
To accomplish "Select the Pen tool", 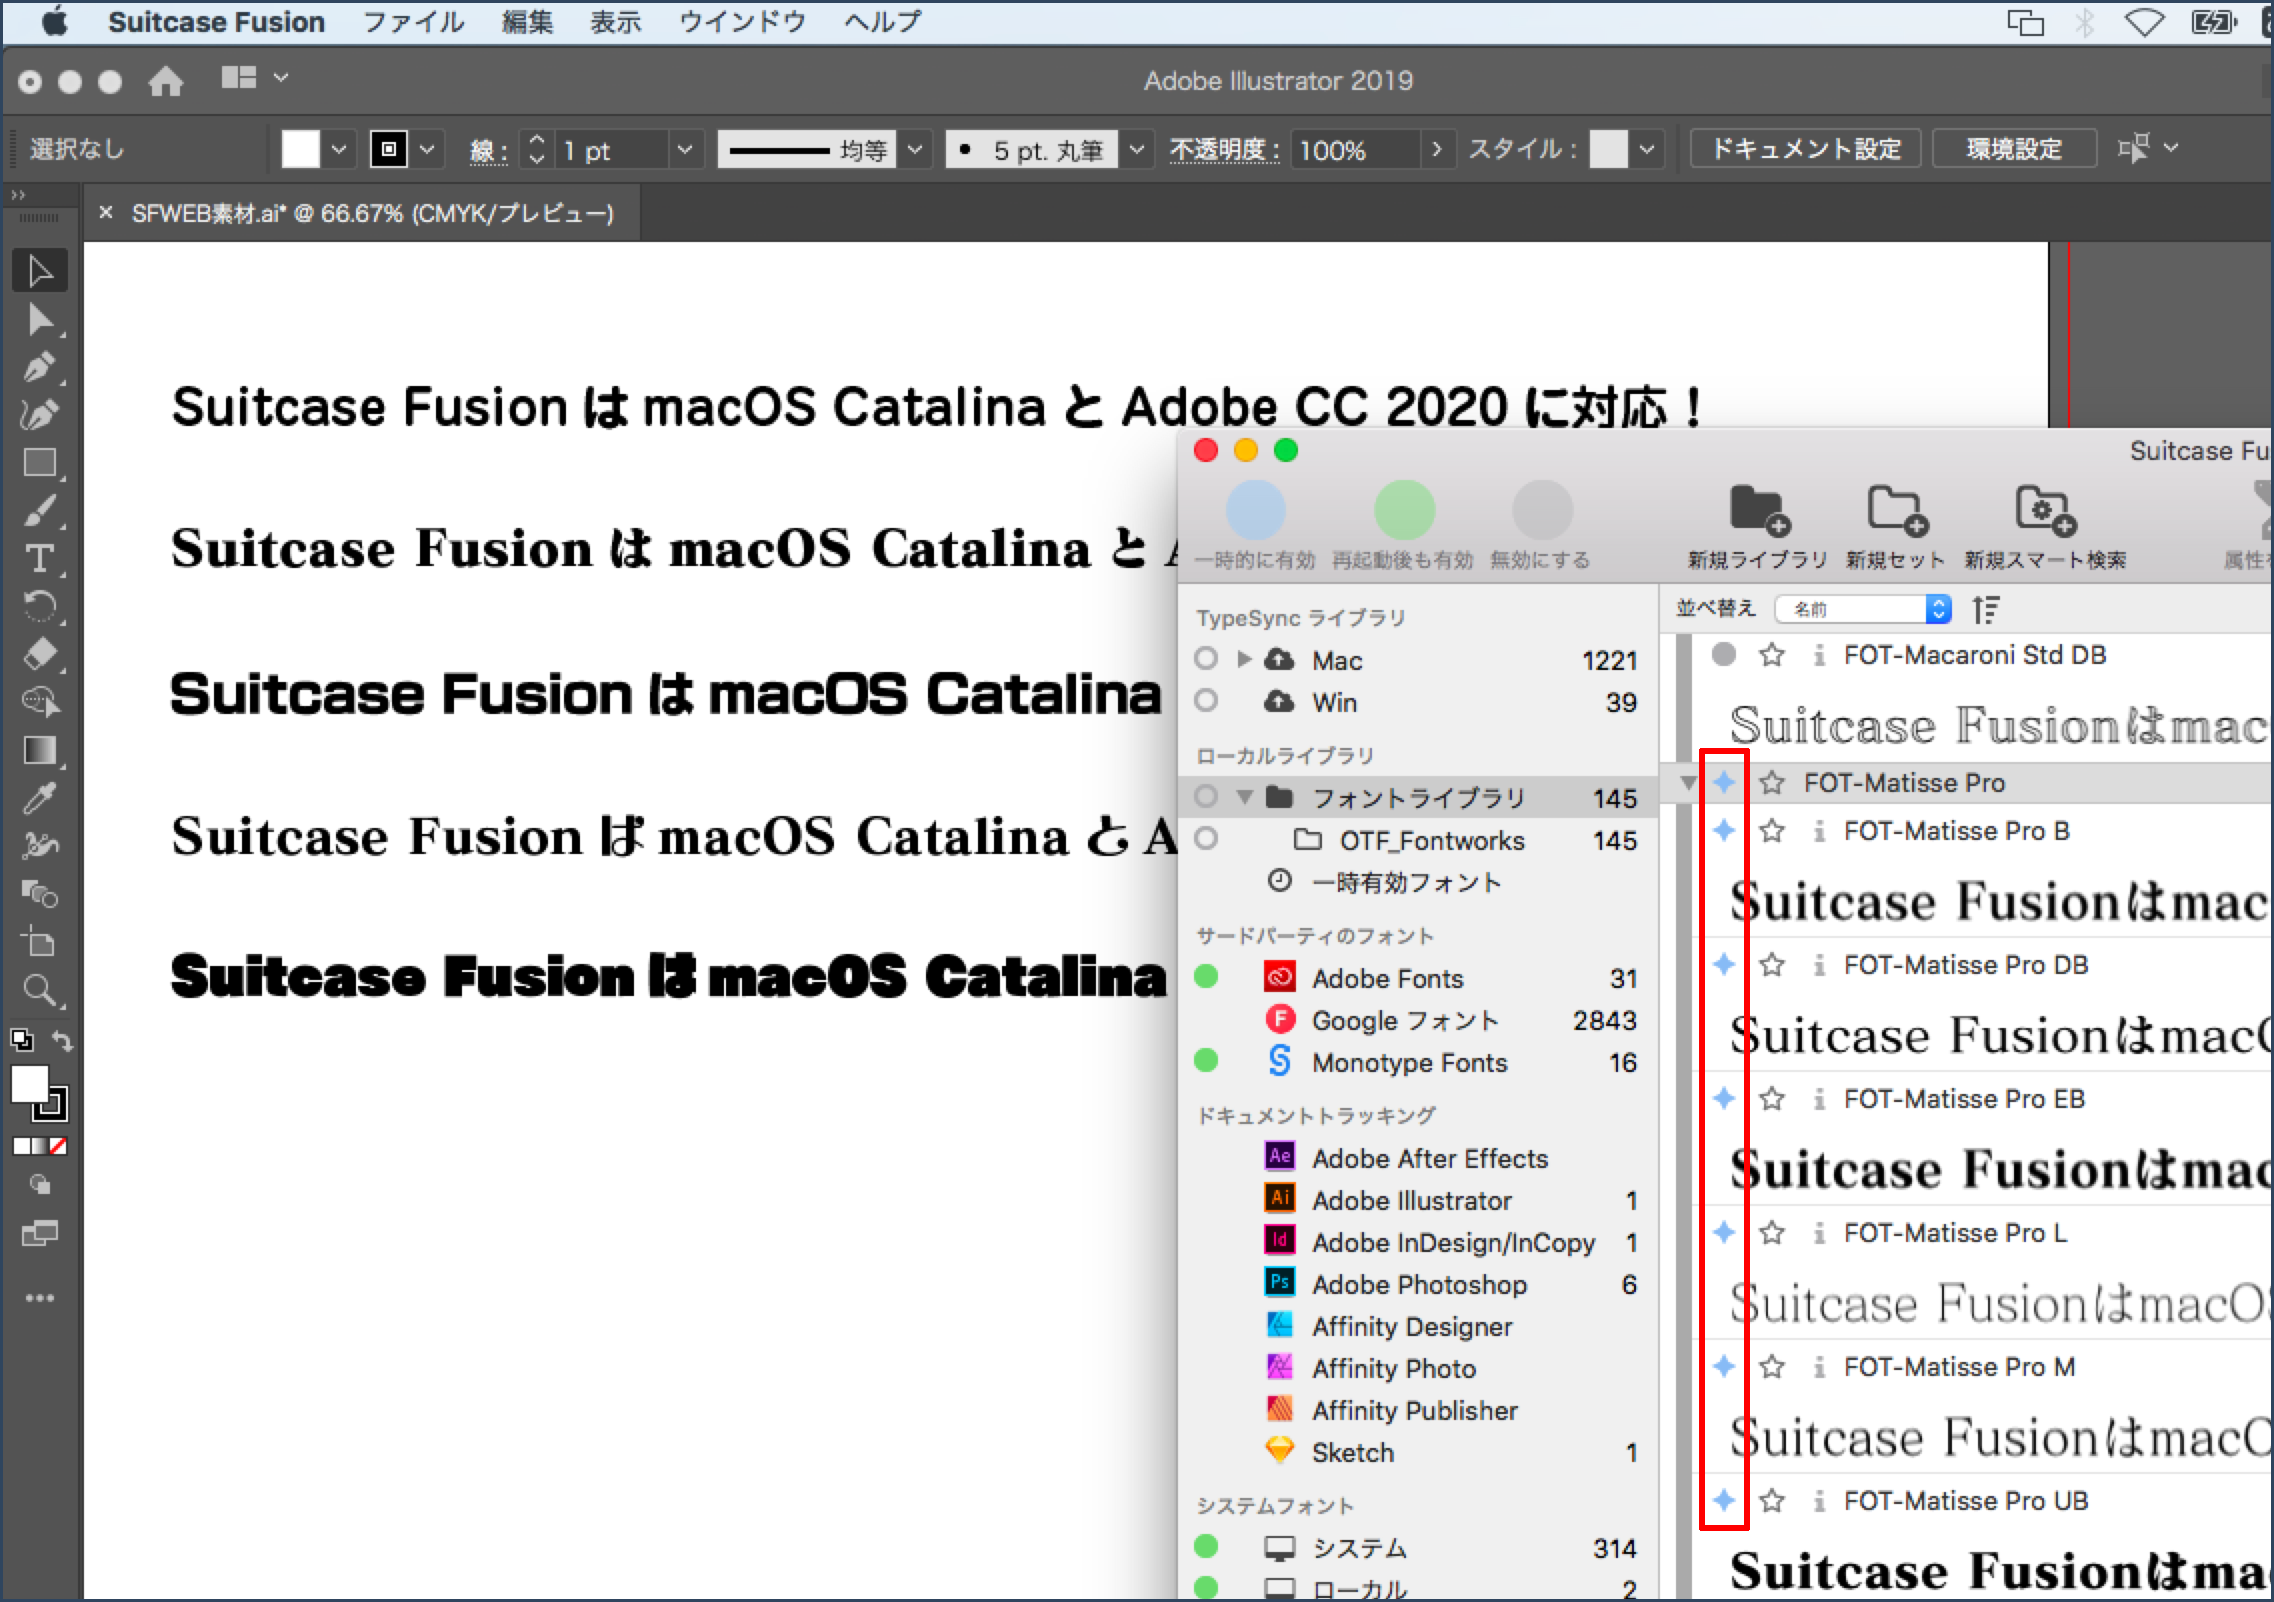I will tap(40, 368).
